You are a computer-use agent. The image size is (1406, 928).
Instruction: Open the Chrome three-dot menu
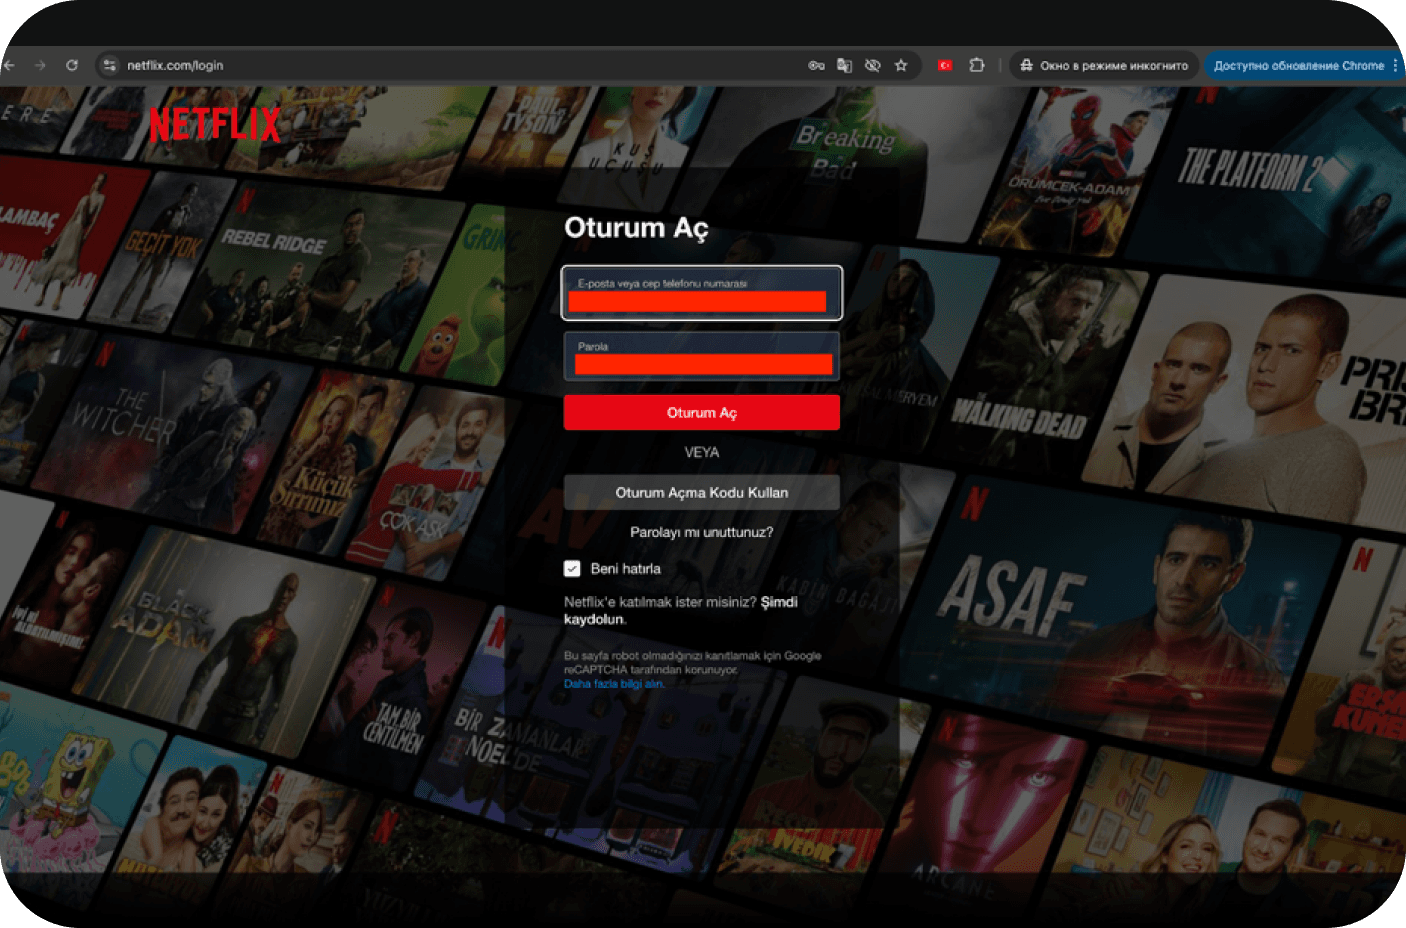(1395, 65)
